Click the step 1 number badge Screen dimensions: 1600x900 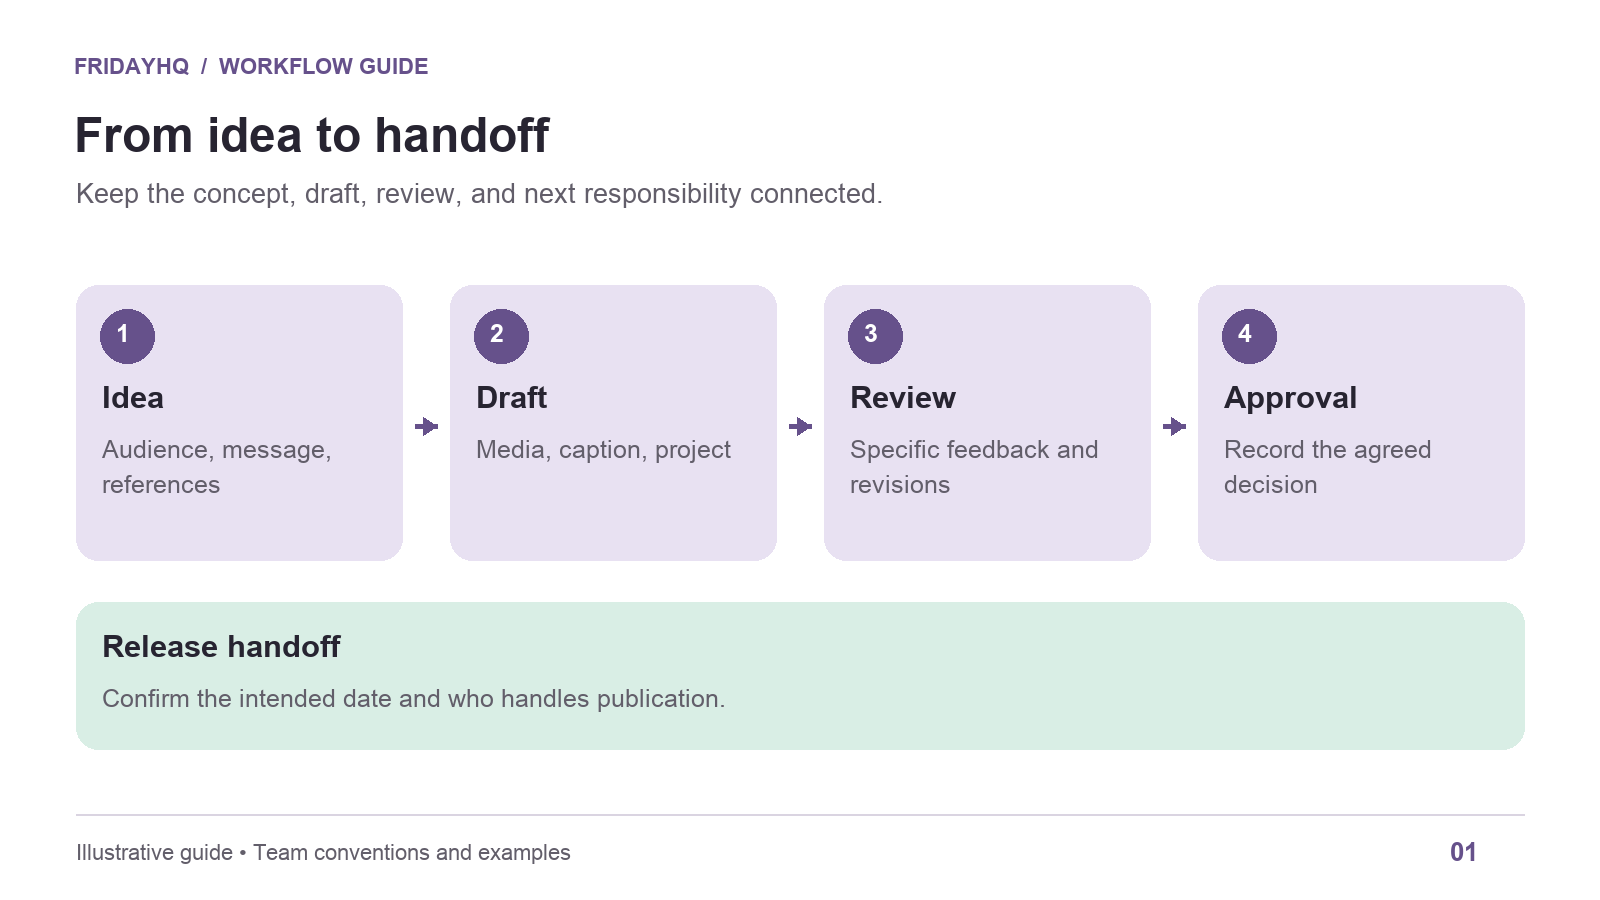point(127,336)
